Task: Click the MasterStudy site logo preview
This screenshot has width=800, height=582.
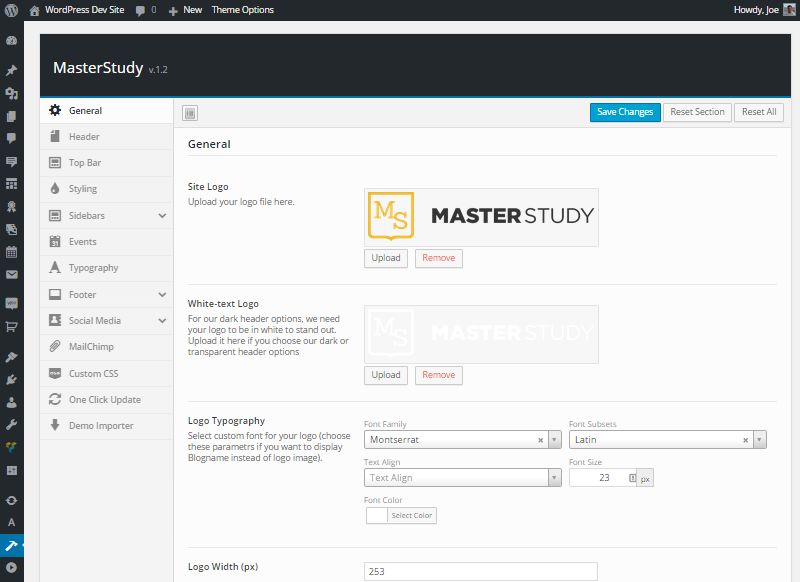Action: (x=481, y=217)
